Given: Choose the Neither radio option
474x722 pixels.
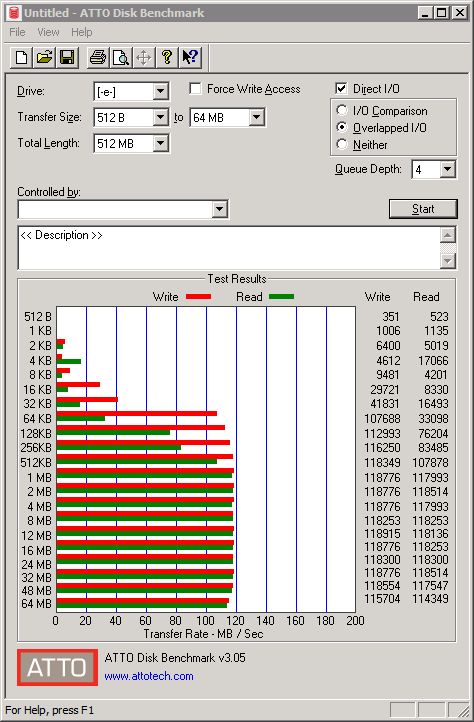Looking at the screenshot, I should (x=342, y=145).
